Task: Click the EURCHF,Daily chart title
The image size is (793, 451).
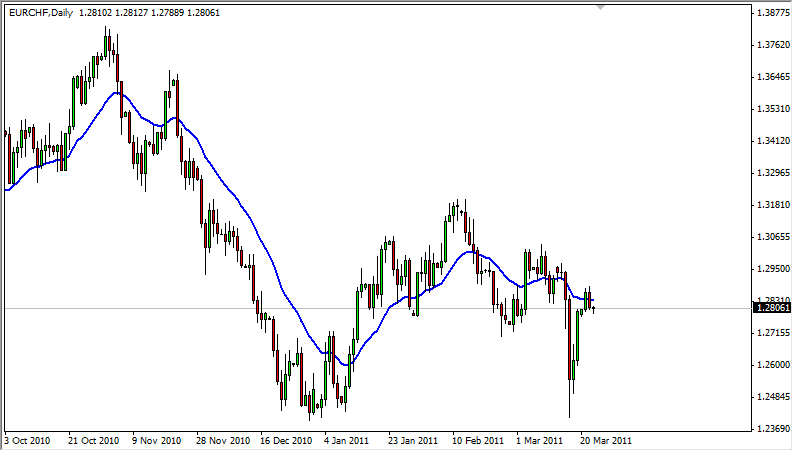Action: point(41,13)
